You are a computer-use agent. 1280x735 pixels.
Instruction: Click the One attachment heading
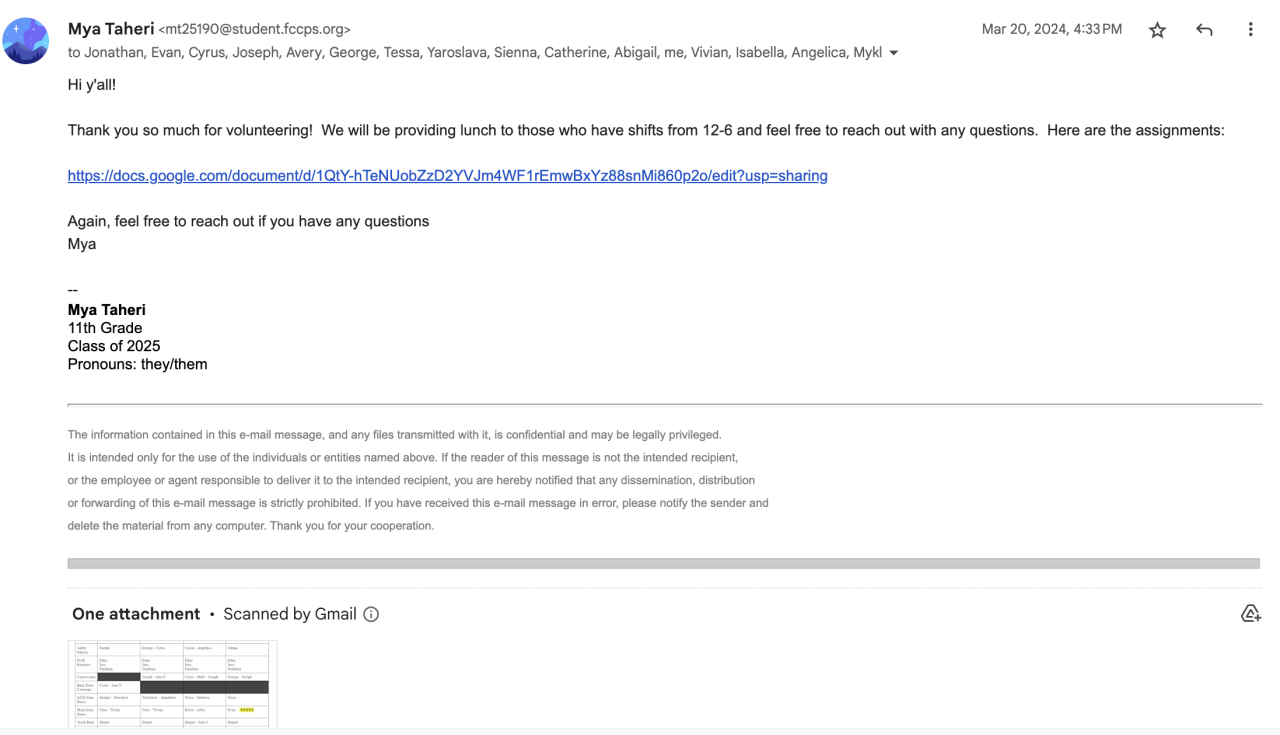click(136, 614)
